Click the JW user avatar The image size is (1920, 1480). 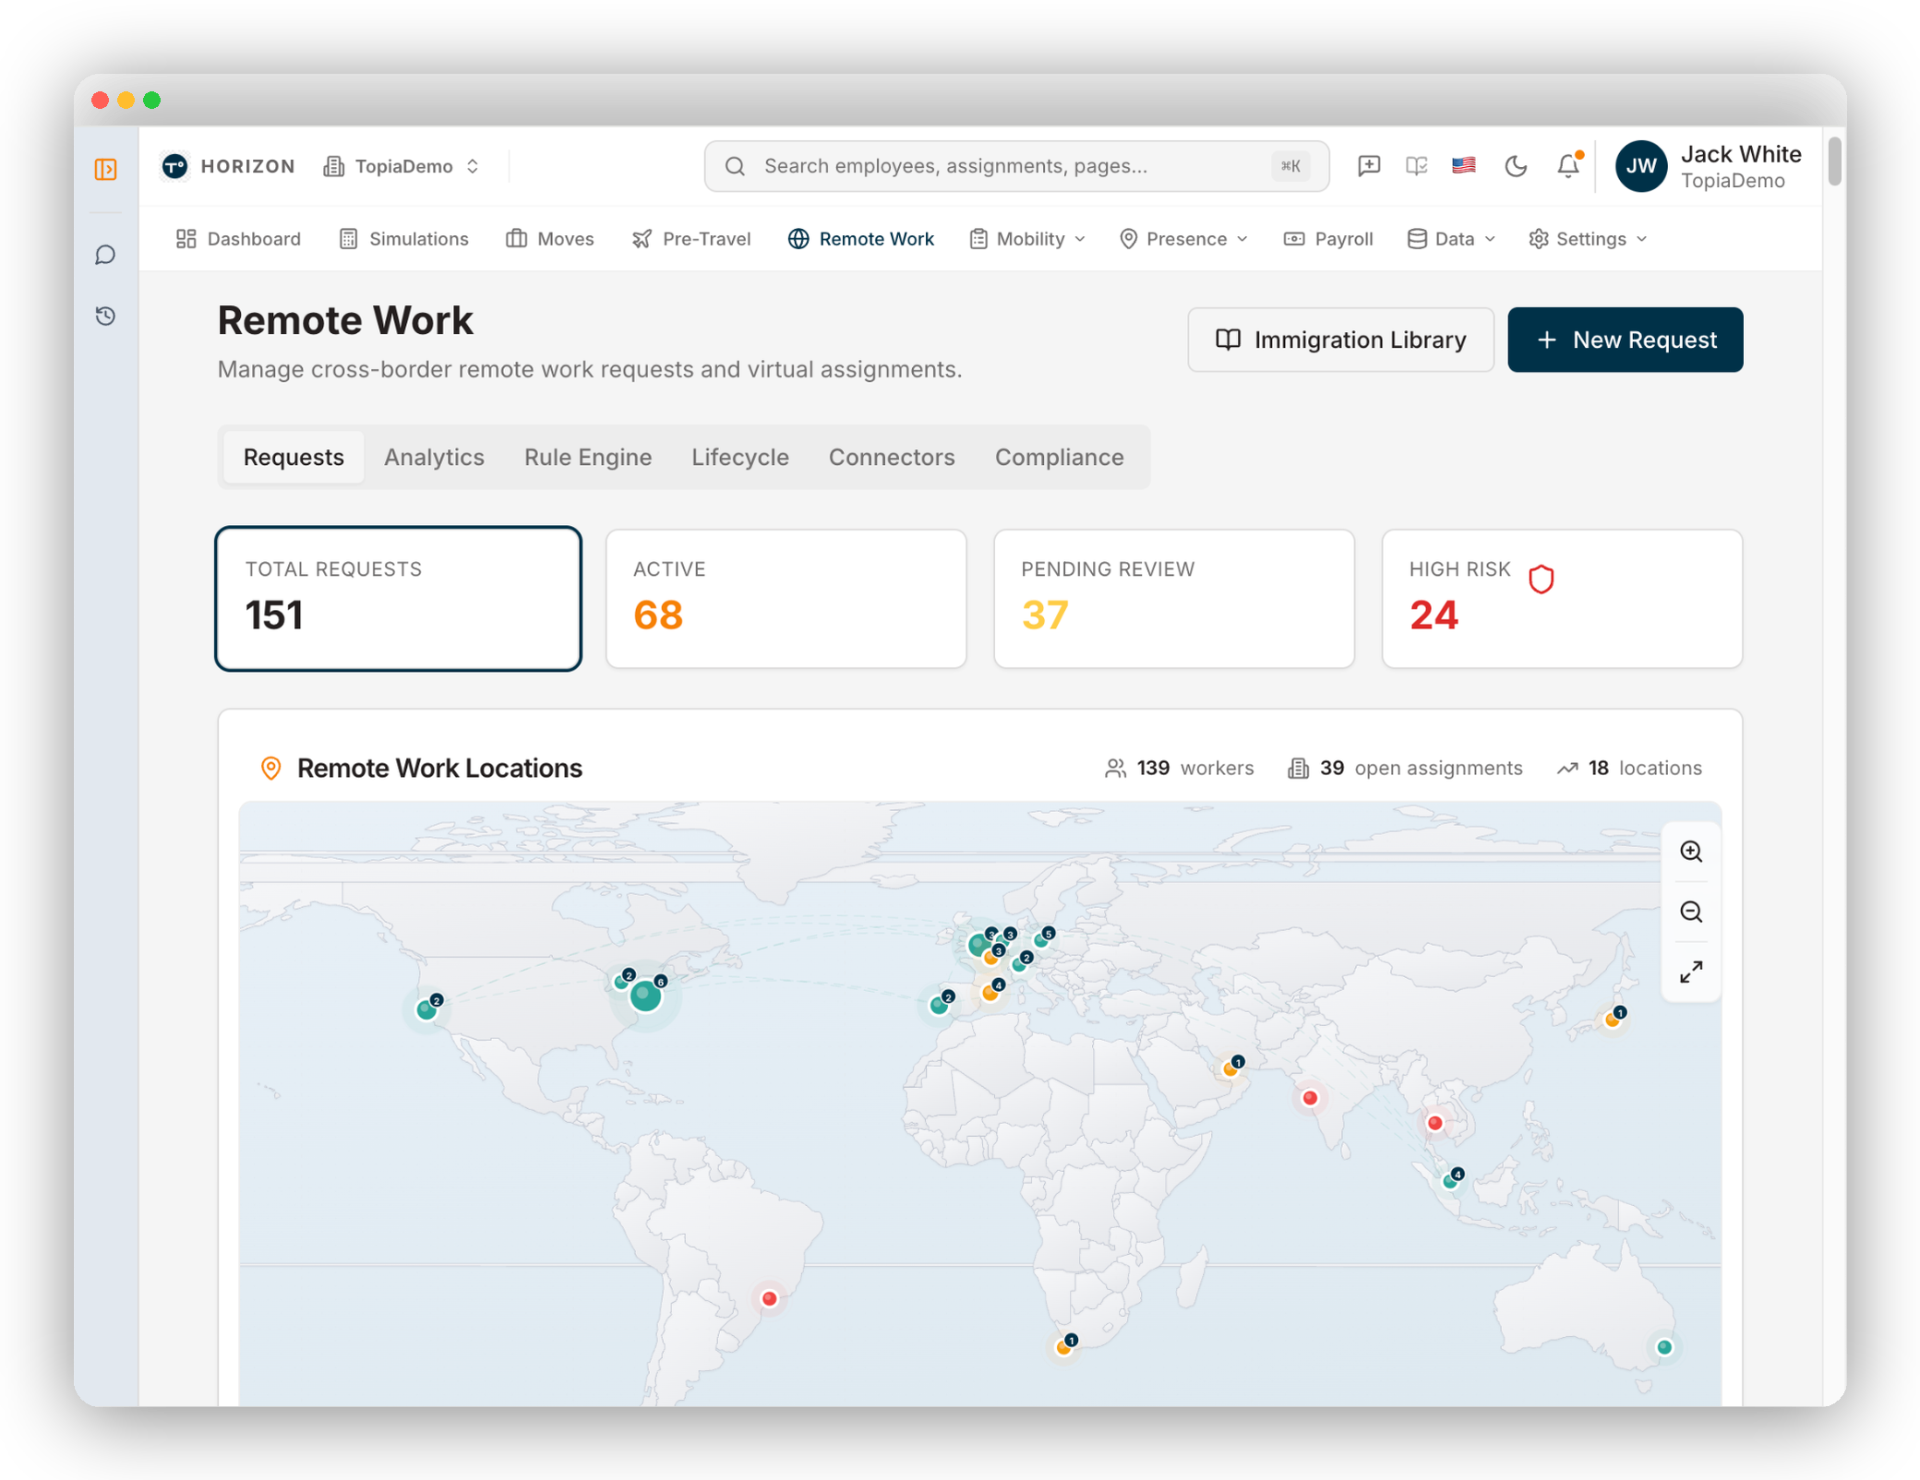coord(1641,166)
